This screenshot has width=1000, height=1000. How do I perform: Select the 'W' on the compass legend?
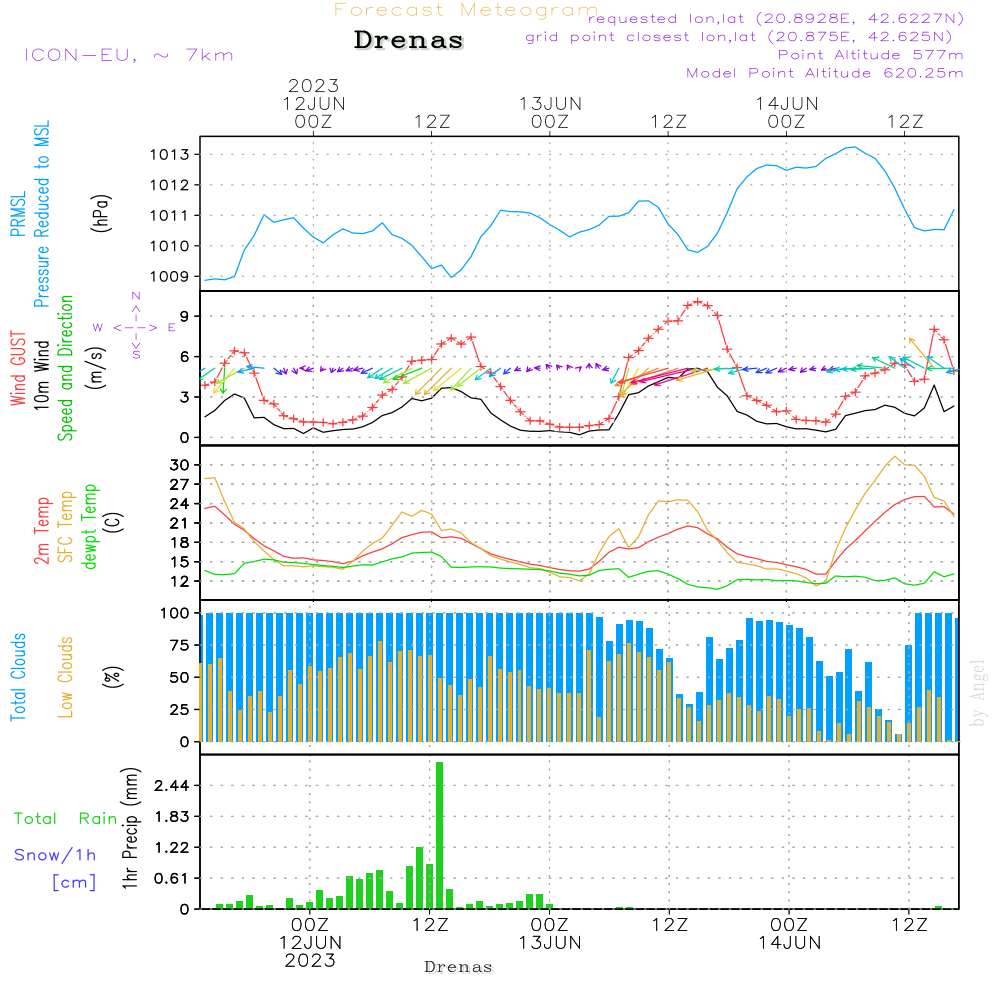[98, 328]
